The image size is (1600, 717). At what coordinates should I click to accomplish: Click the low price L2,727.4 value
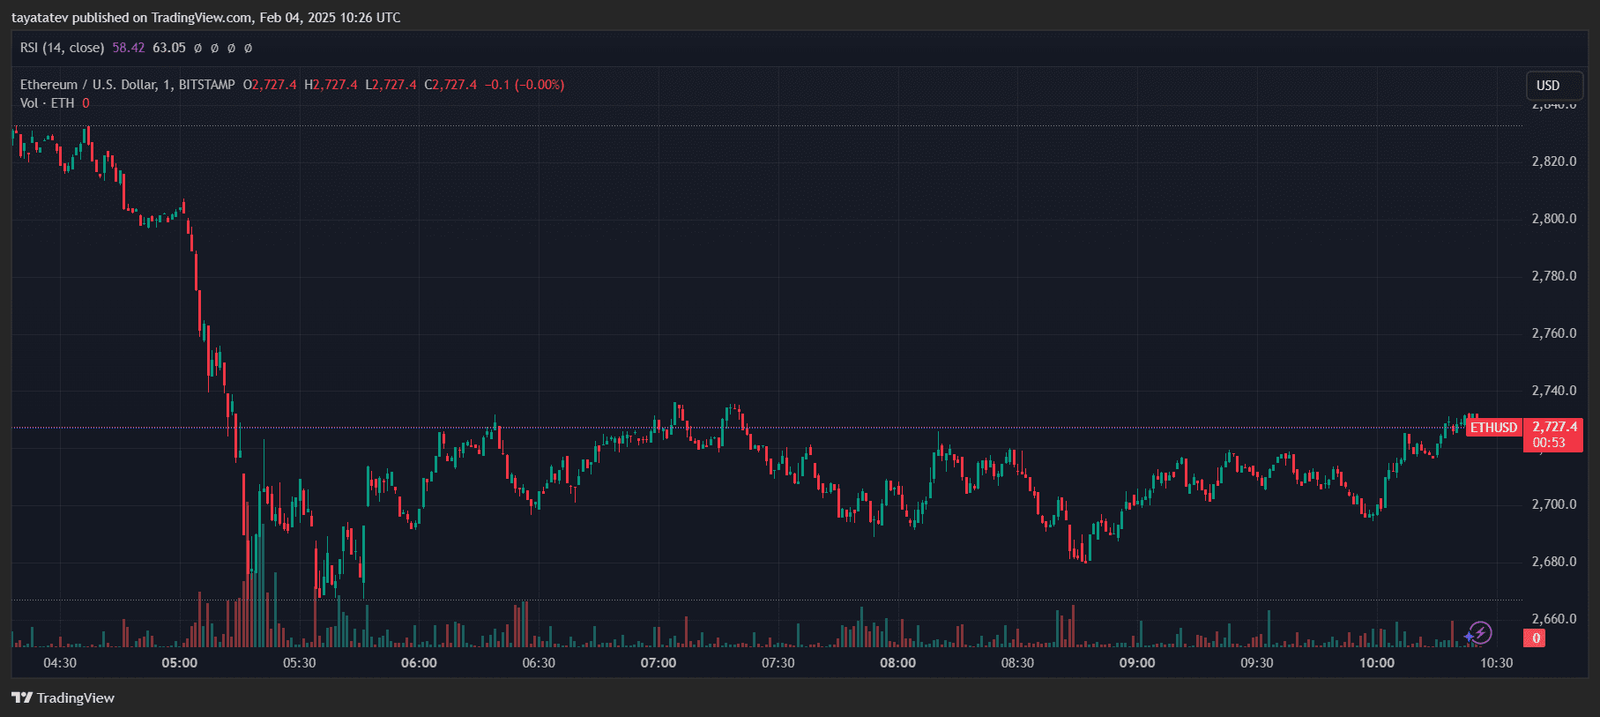pyautogui.click(x=391, y=85)
